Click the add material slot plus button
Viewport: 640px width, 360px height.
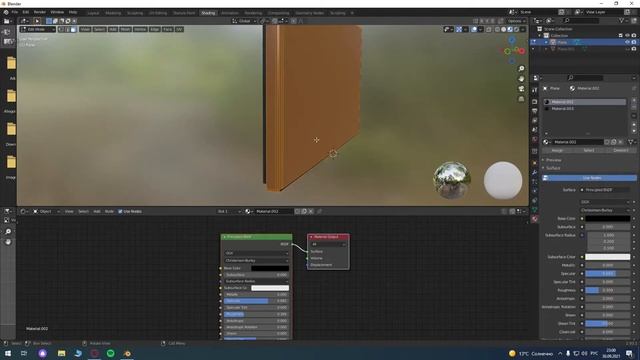[x=634, y=100]
